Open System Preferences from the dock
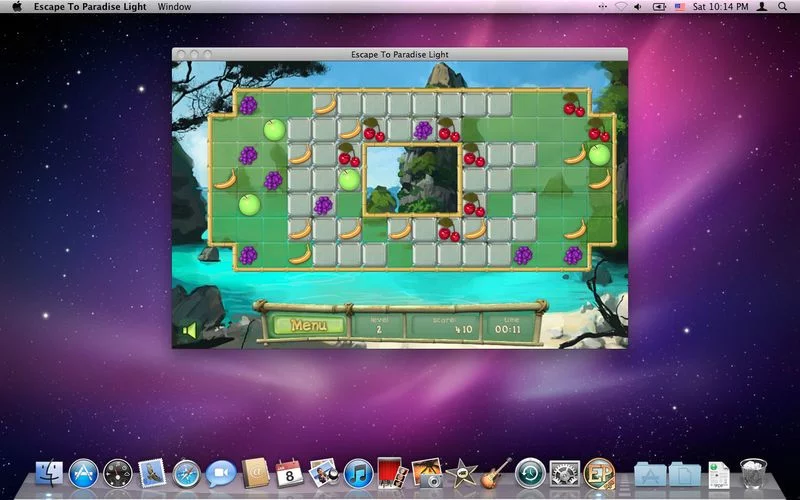This screenshot has height=500, width=800. [564, 473]
